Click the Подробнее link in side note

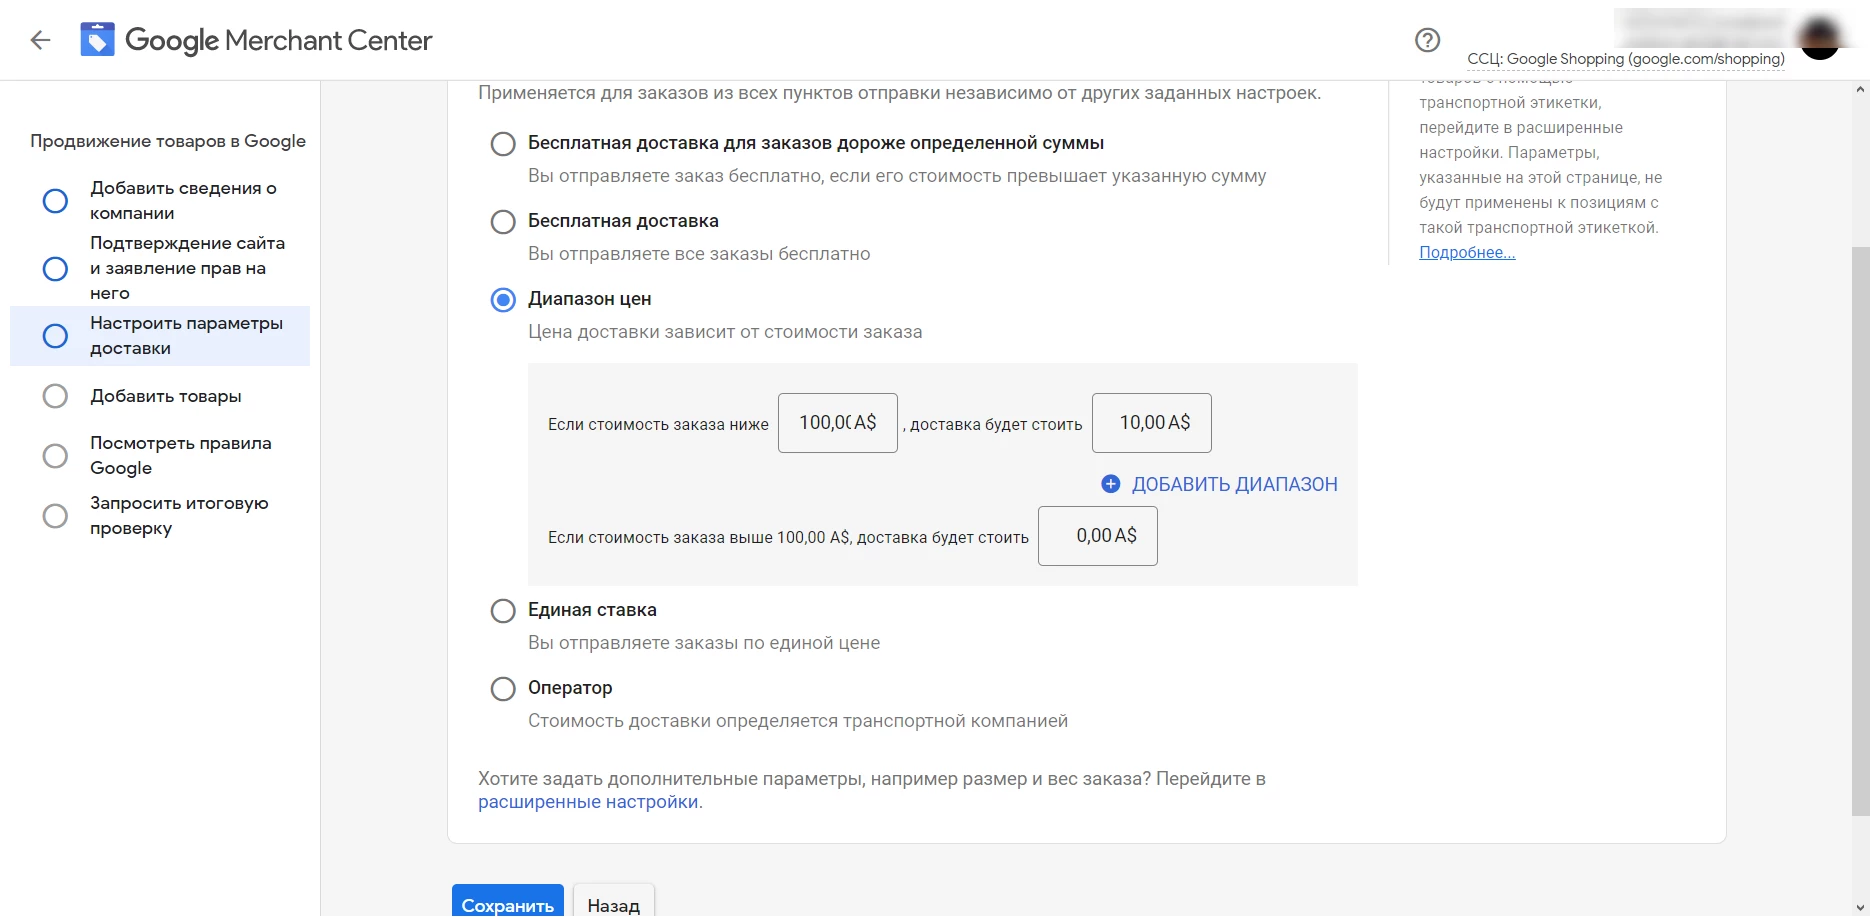(1467, 253)
